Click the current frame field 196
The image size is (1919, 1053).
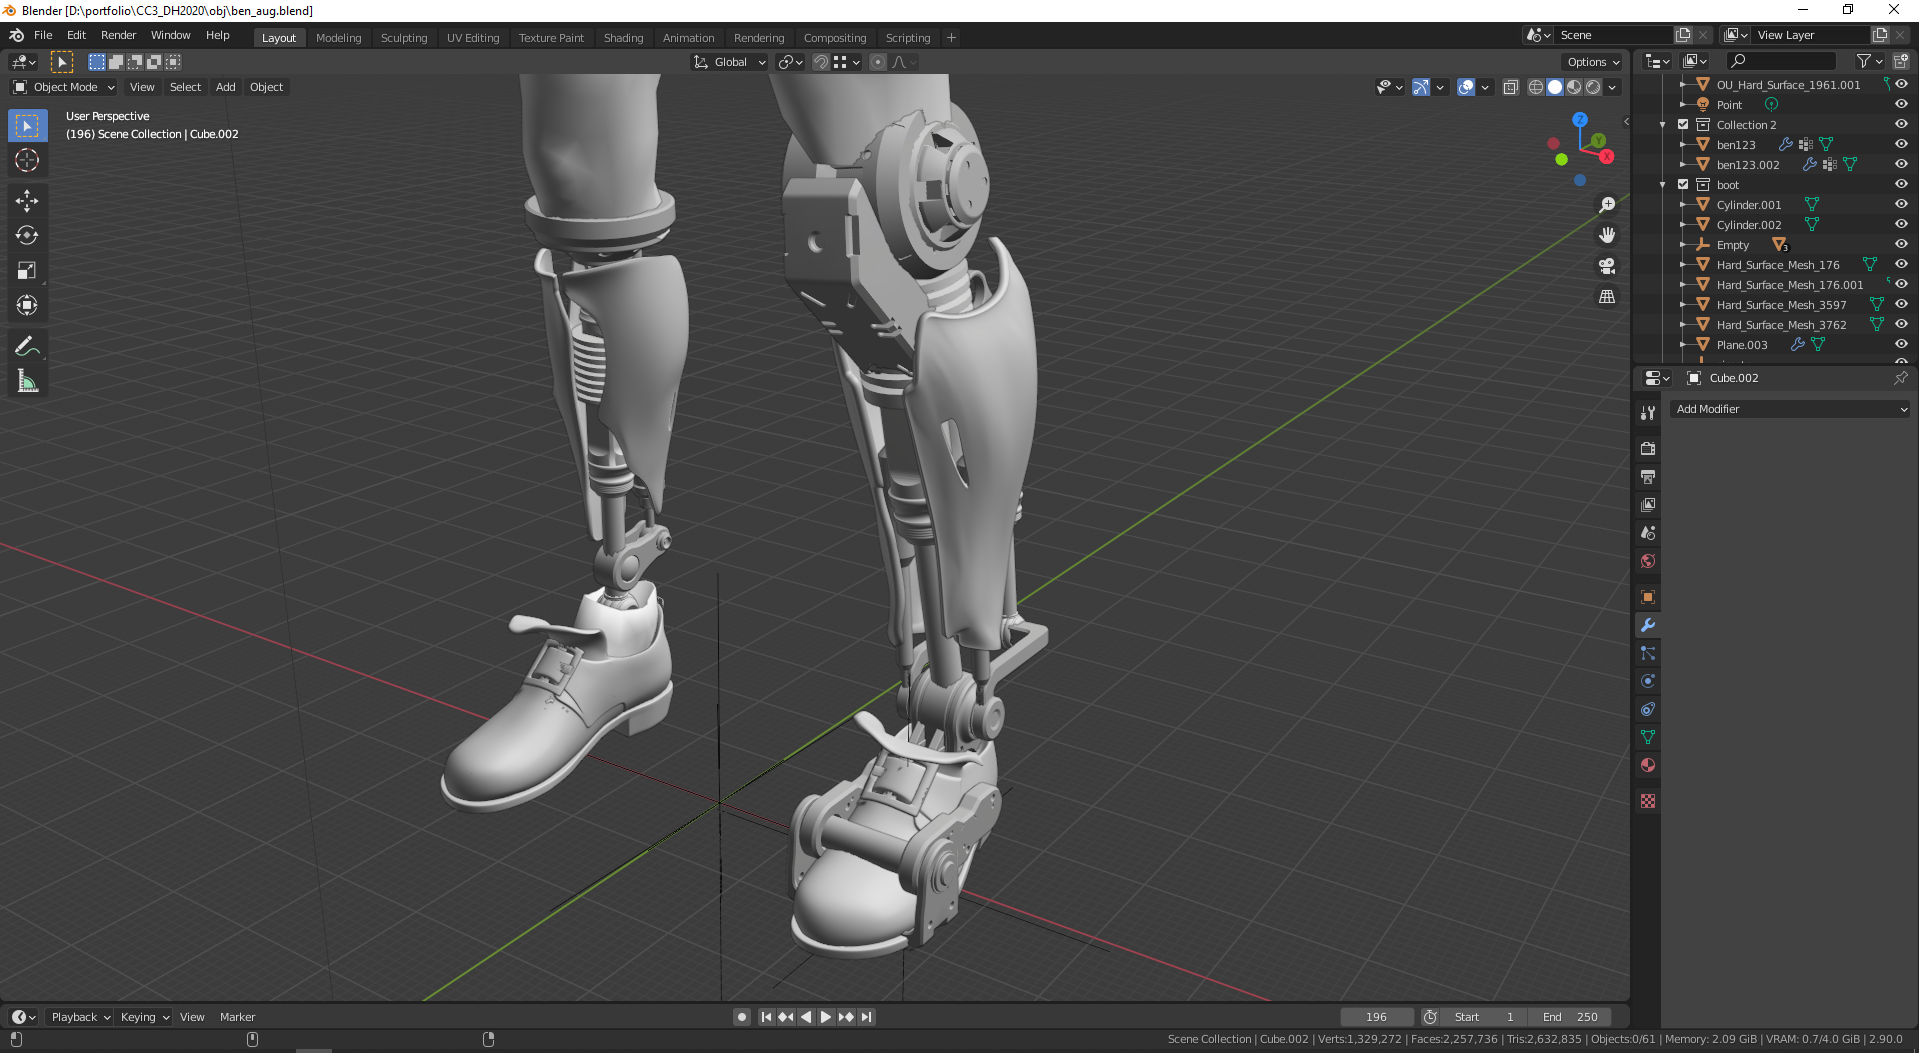click(x=1377, y=1017)
